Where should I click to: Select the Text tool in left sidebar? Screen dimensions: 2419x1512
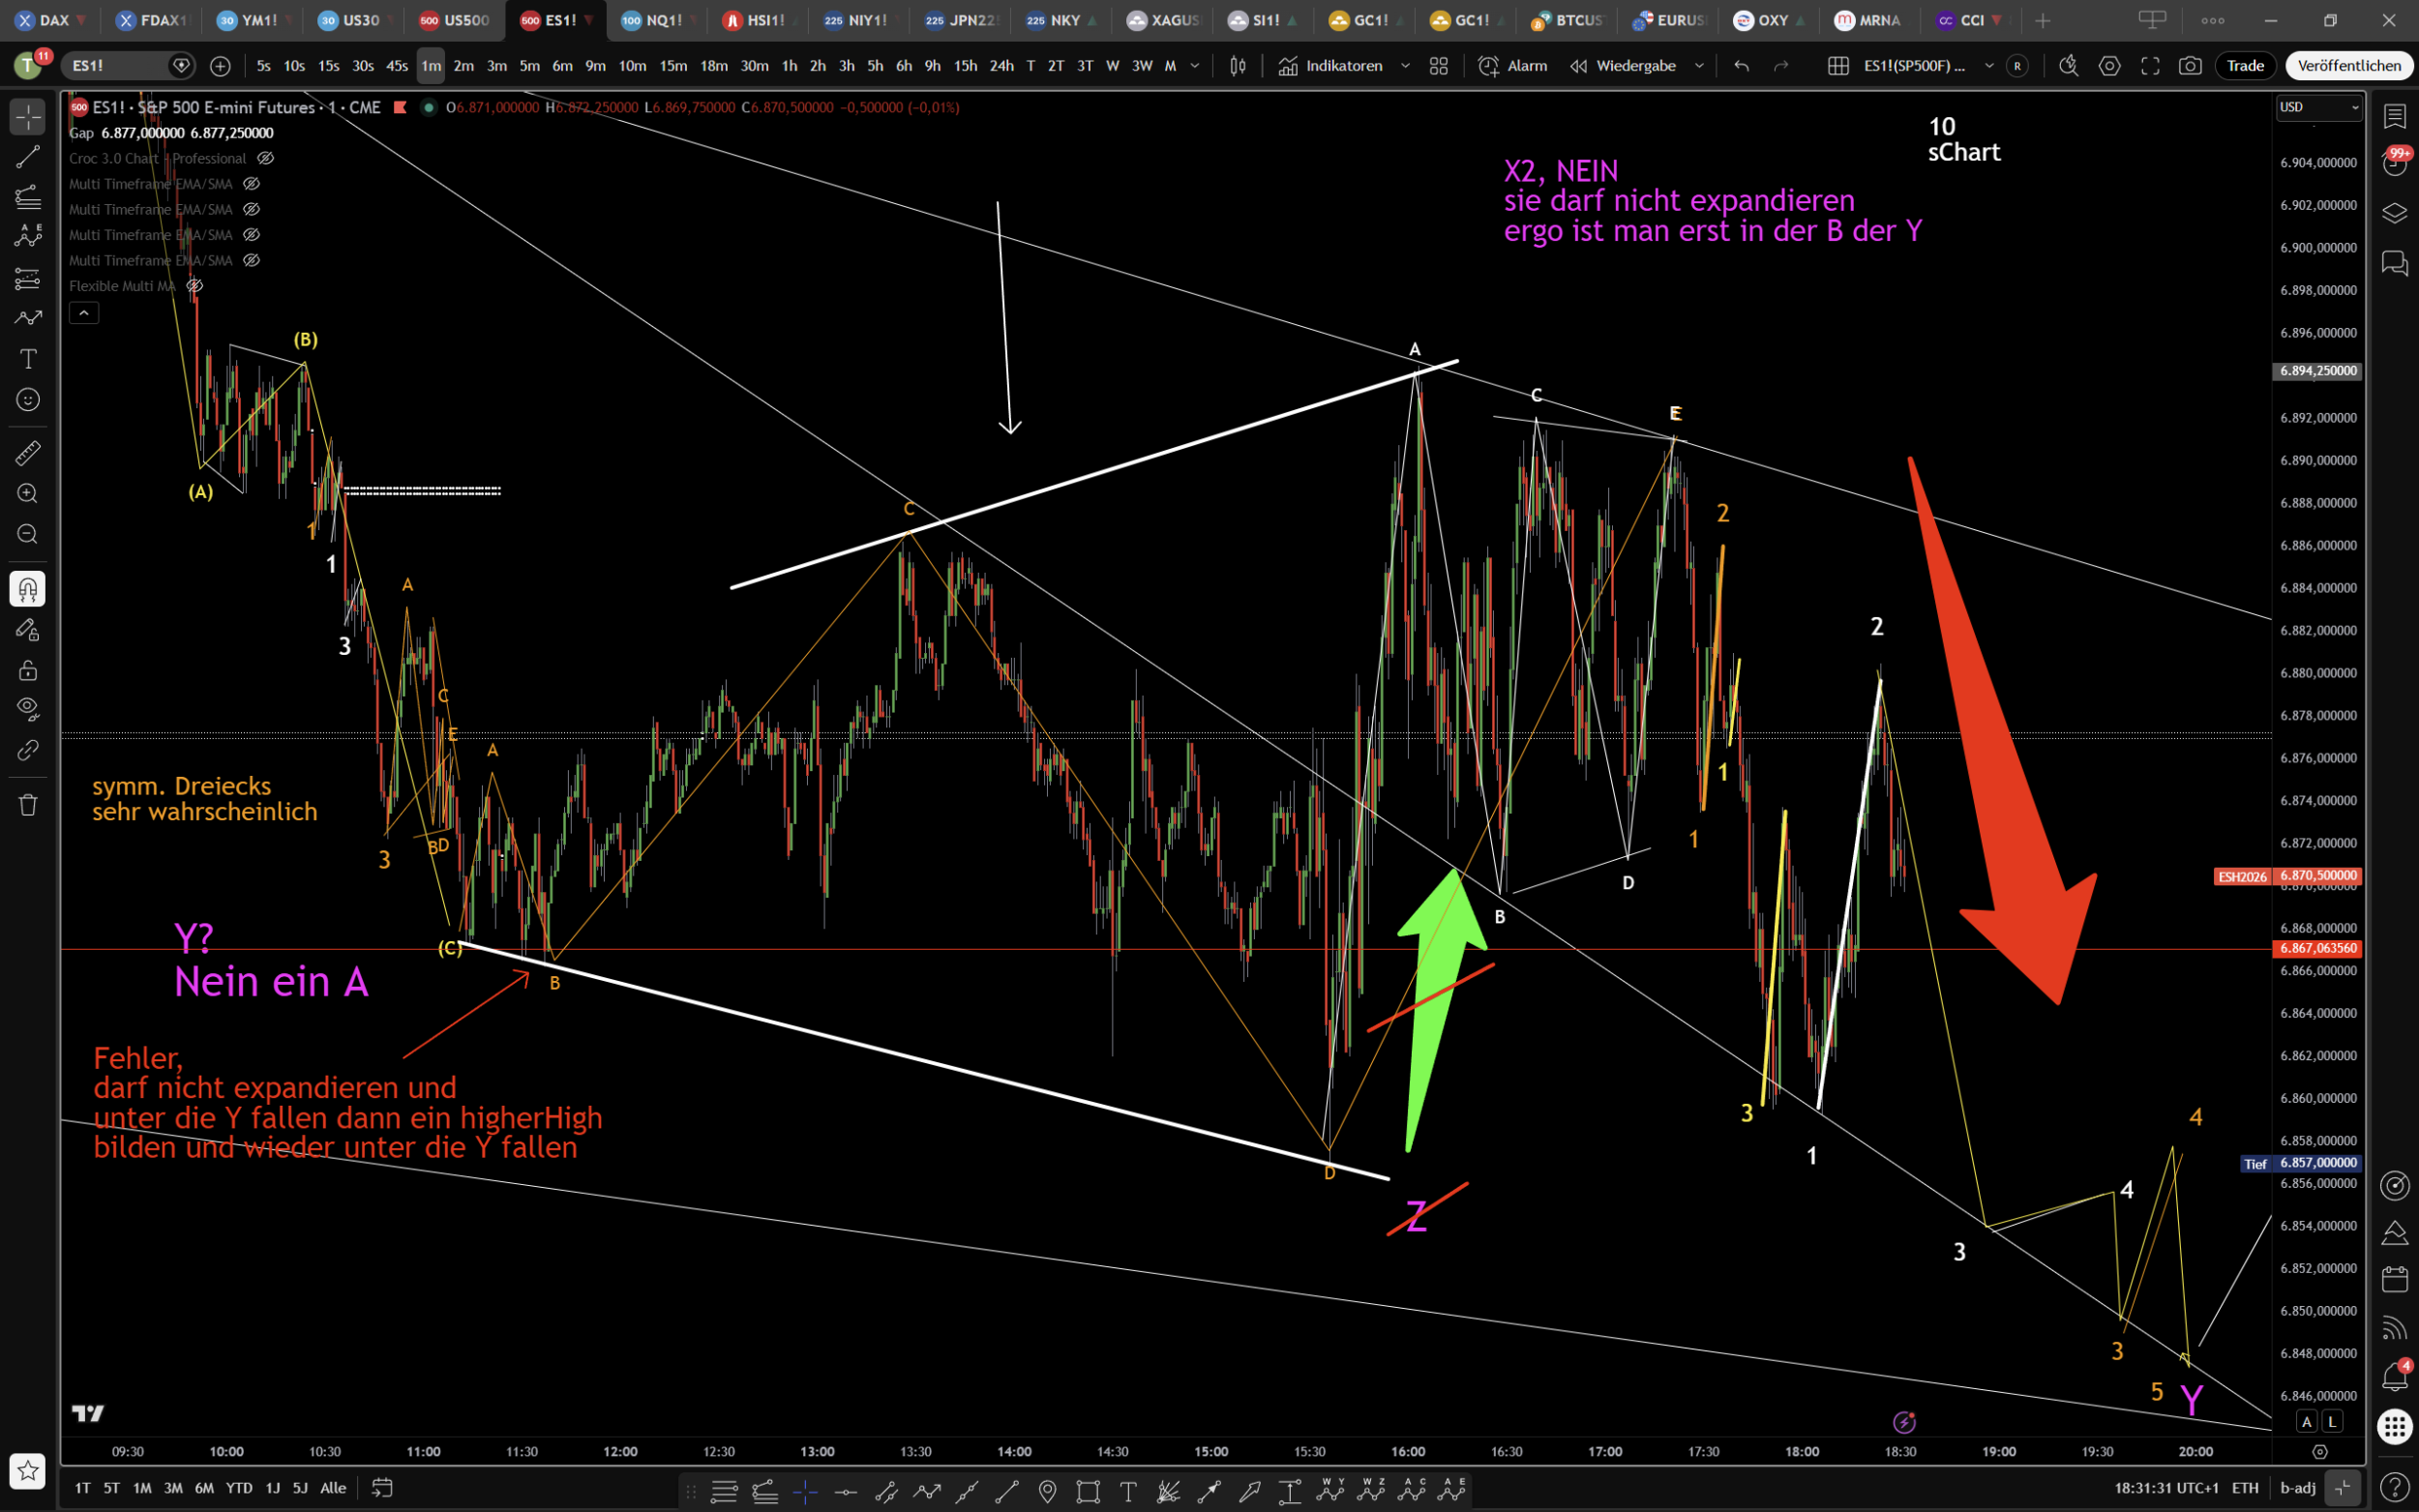pos(28,359)
